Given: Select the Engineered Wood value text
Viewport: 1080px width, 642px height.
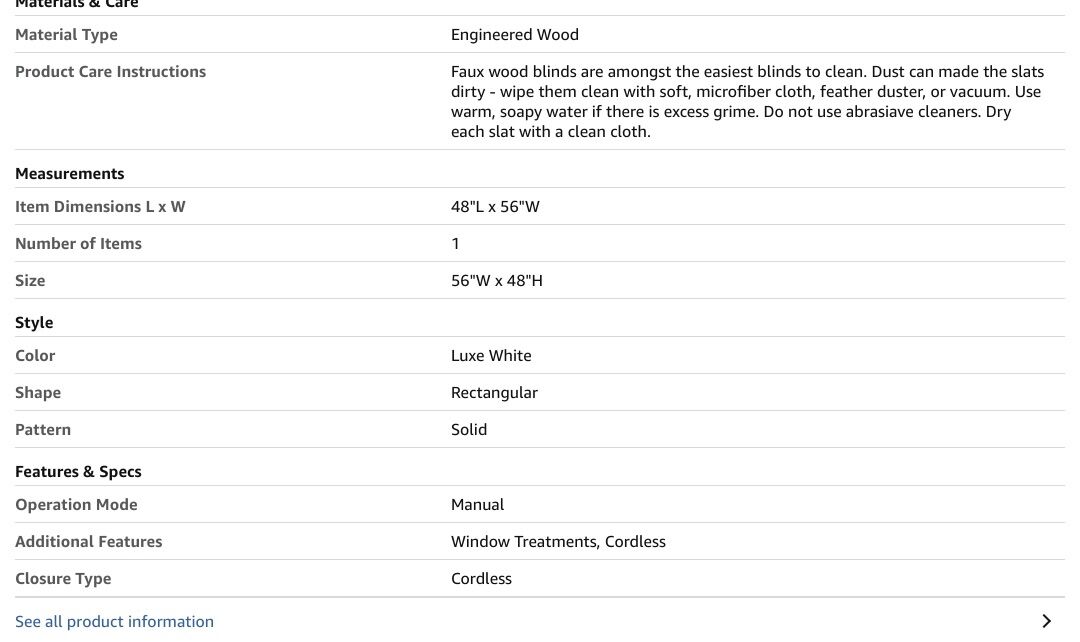Looking at the screenshot, I should 514,34.
